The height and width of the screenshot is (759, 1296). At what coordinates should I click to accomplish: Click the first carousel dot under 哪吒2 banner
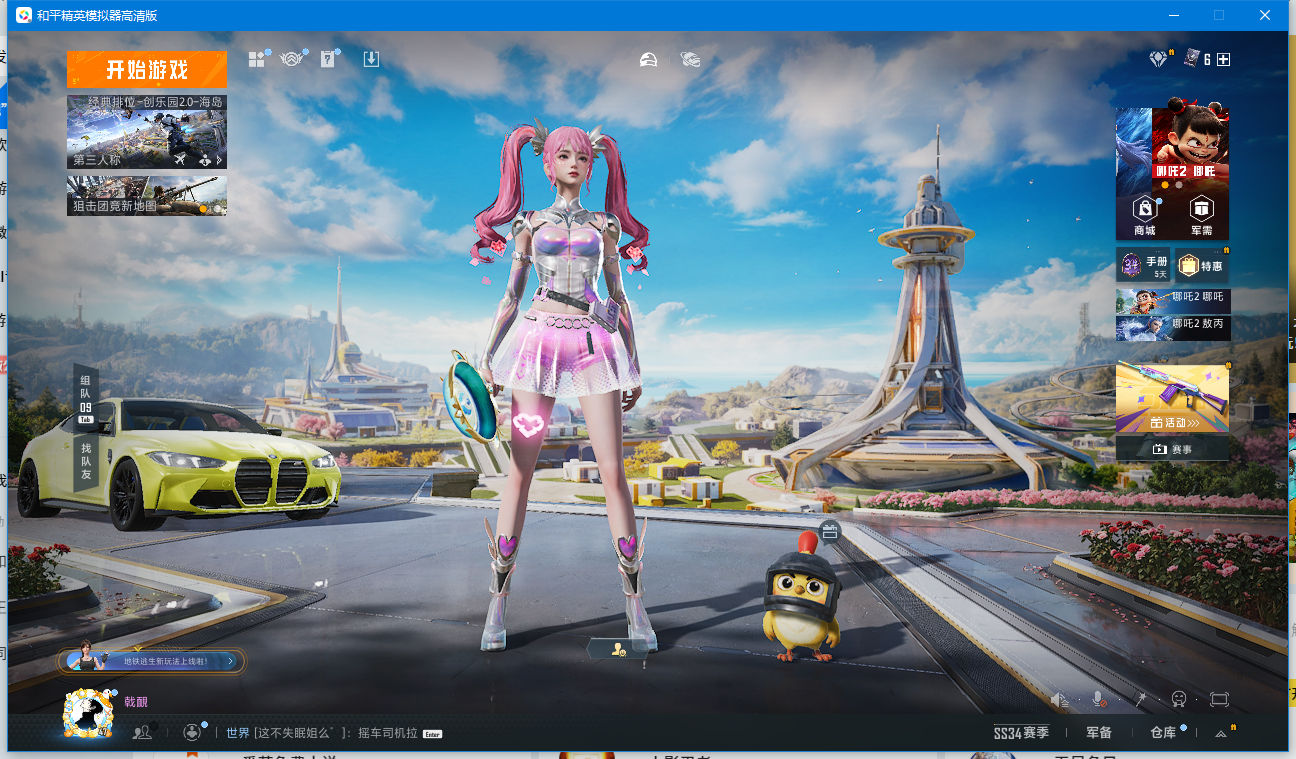(x=1164, y=185)
